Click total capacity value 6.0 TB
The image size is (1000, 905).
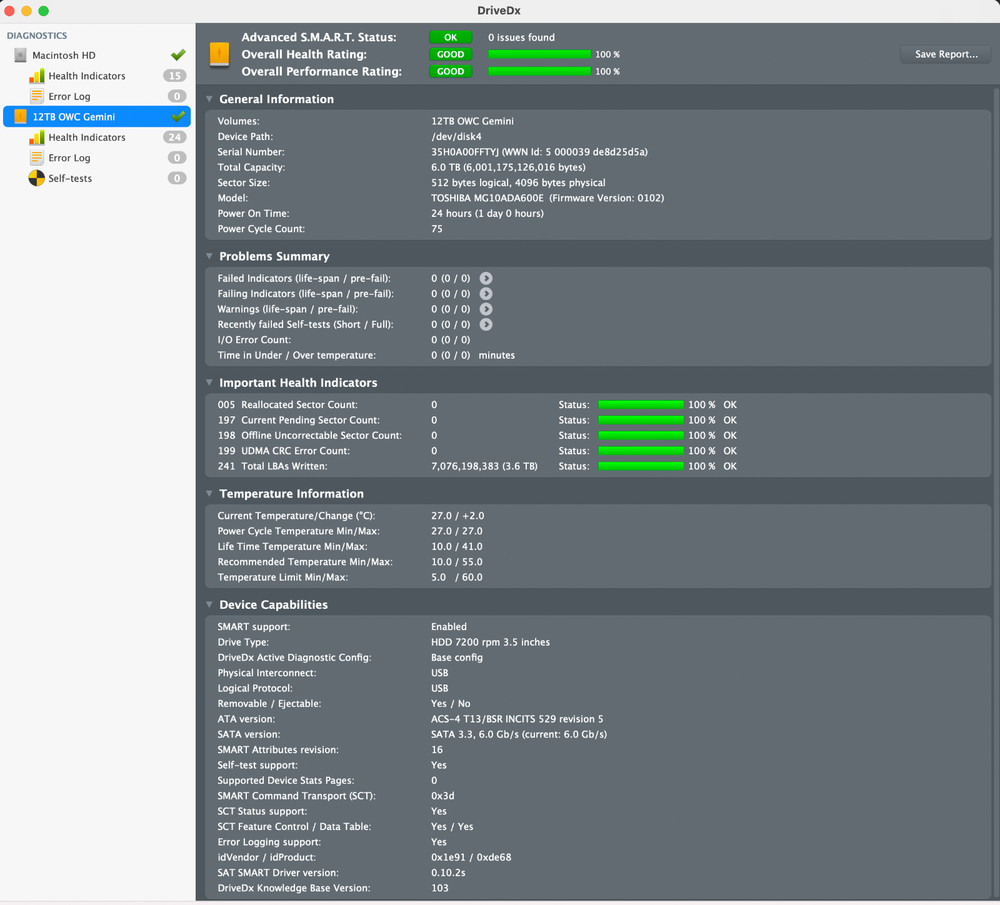pos(445,167)
